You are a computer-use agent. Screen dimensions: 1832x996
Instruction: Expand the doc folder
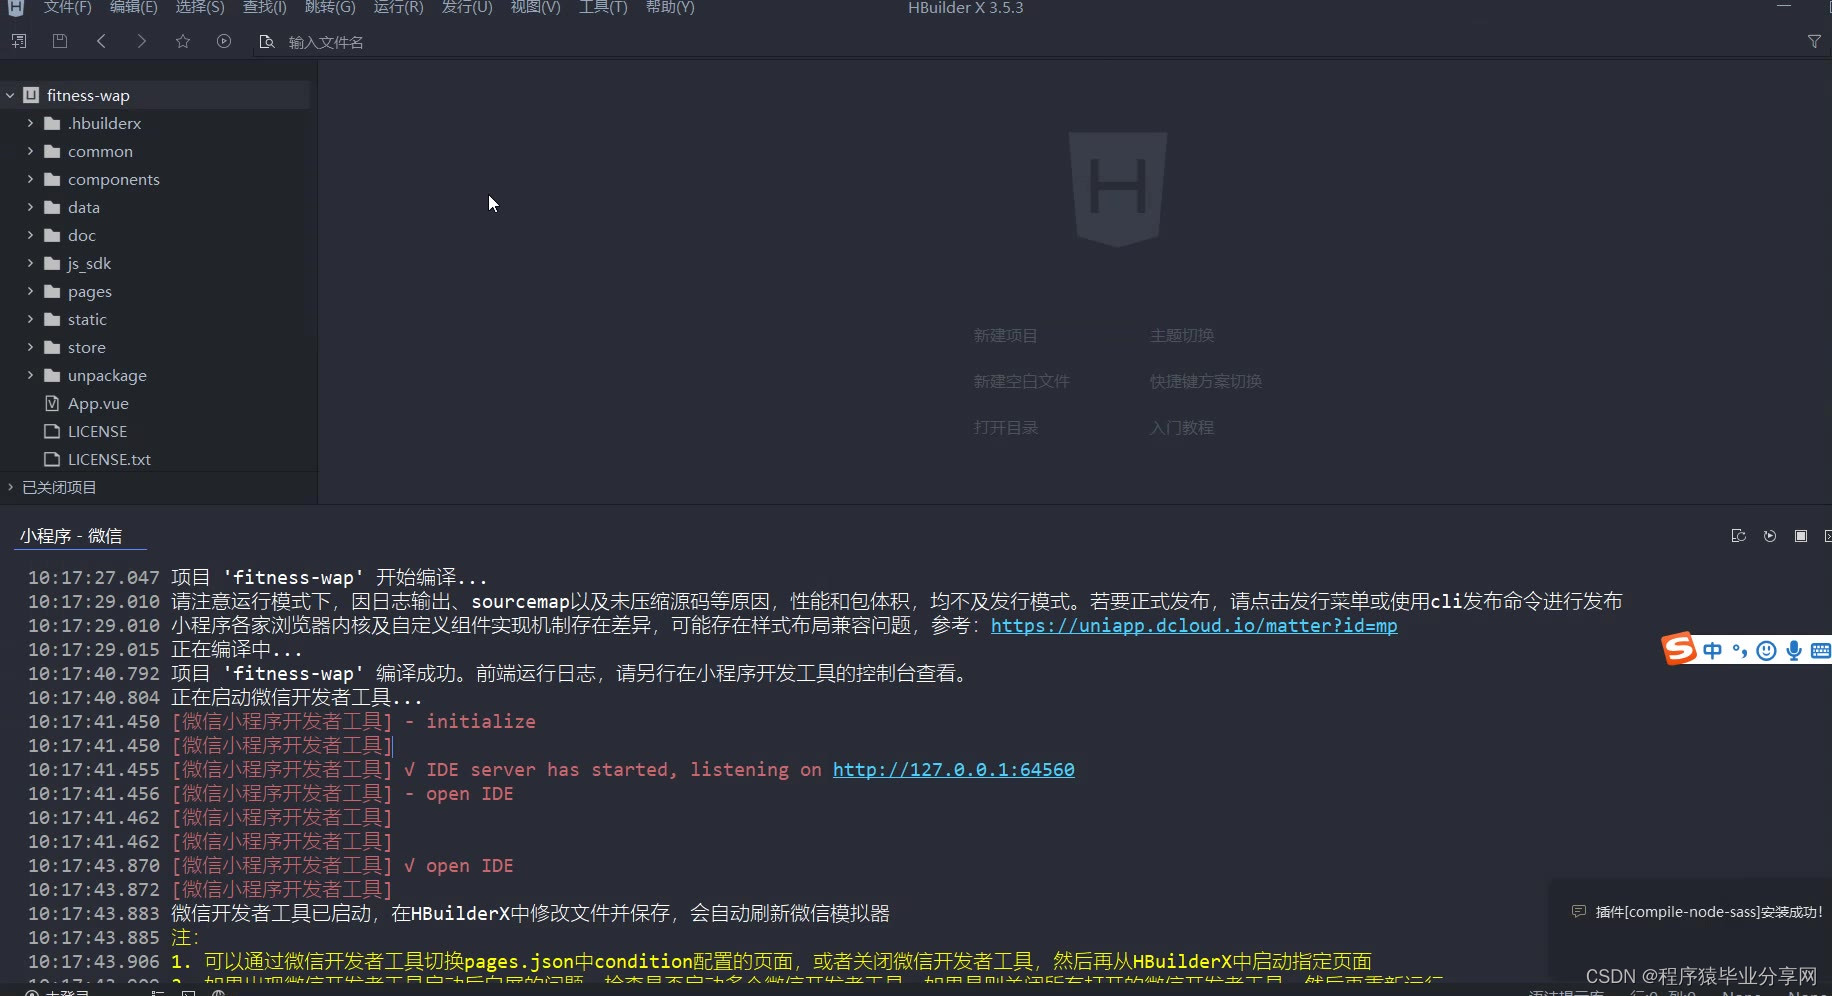(x=30, y=235)
